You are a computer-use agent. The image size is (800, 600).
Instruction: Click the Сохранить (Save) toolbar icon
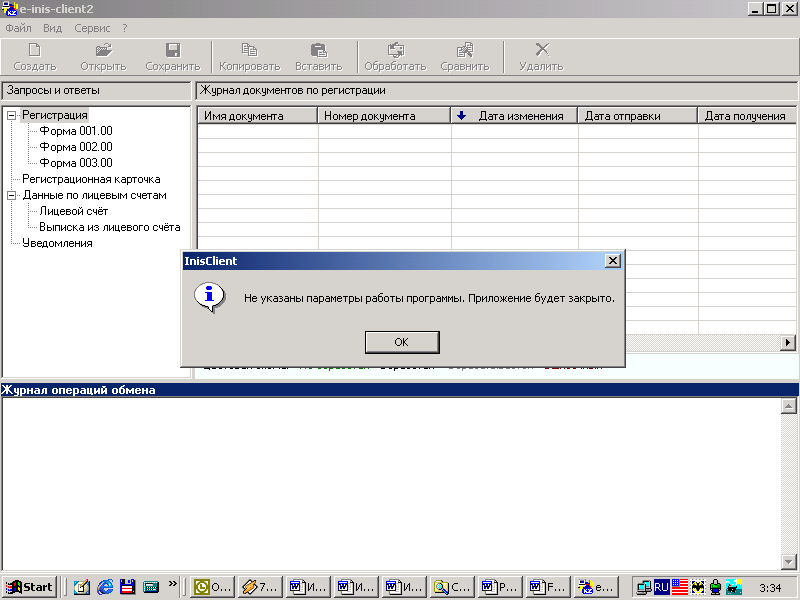click(x=173, y=50)
